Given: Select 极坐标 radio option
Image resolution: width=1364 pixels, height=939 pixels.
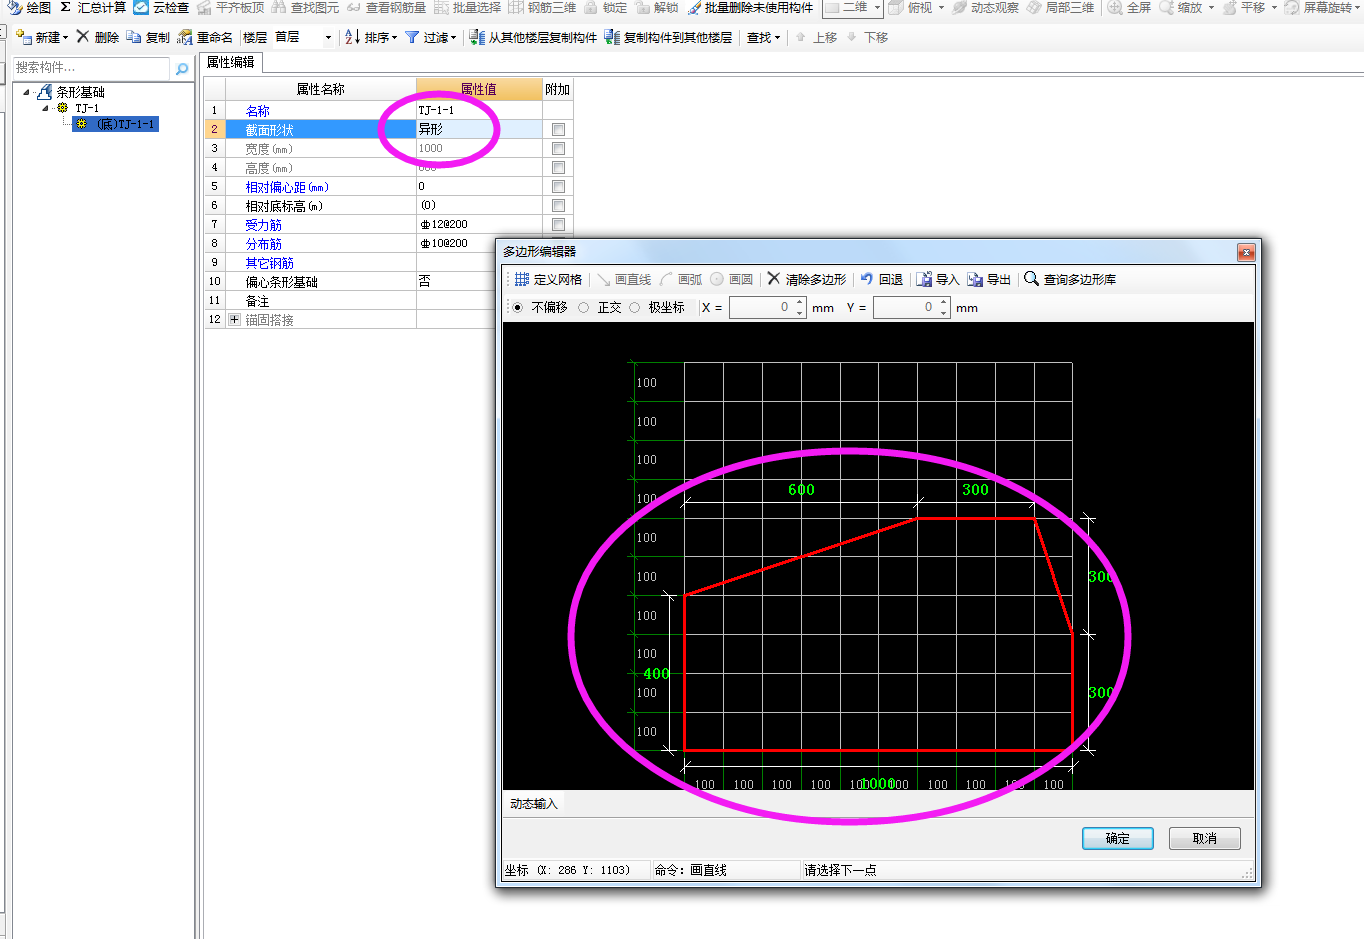Looking at the screenshot, I should pos(635,307).
